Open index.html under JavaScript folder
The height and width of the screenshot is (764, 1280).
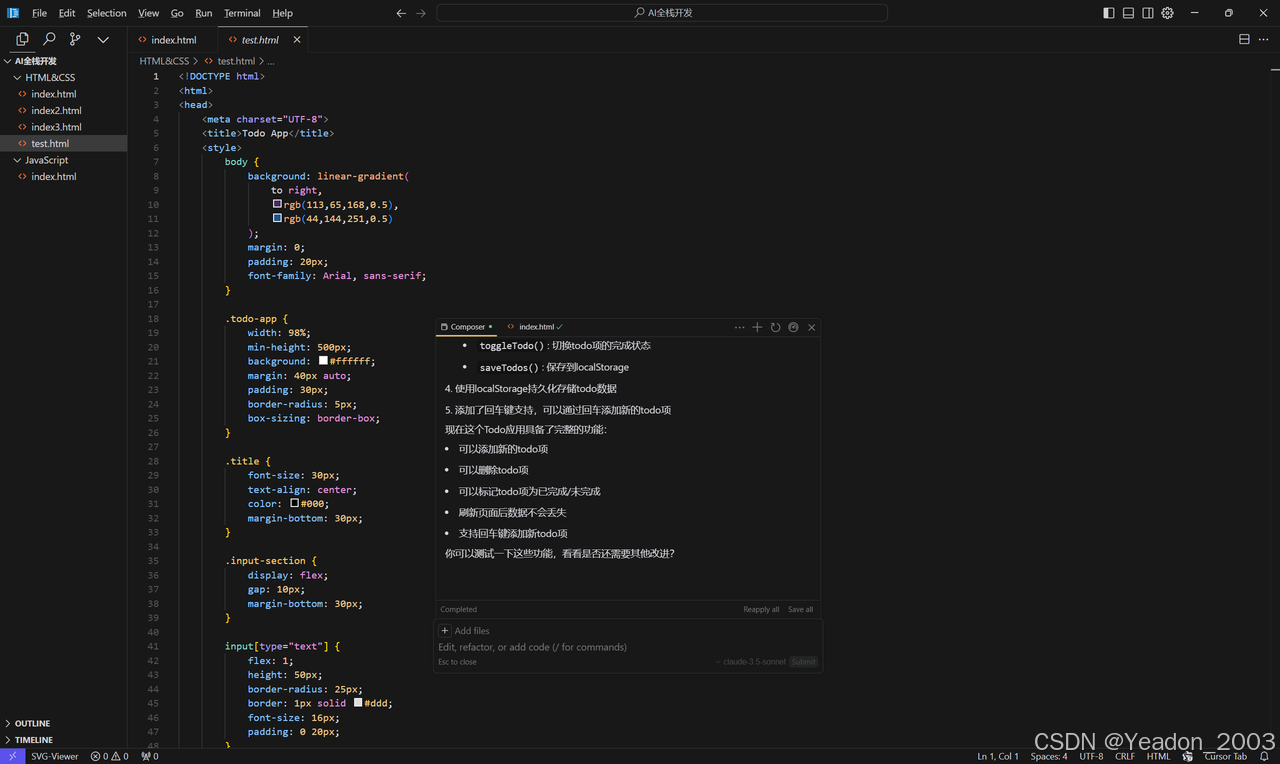pyautogui.click(x=64, y=176)
